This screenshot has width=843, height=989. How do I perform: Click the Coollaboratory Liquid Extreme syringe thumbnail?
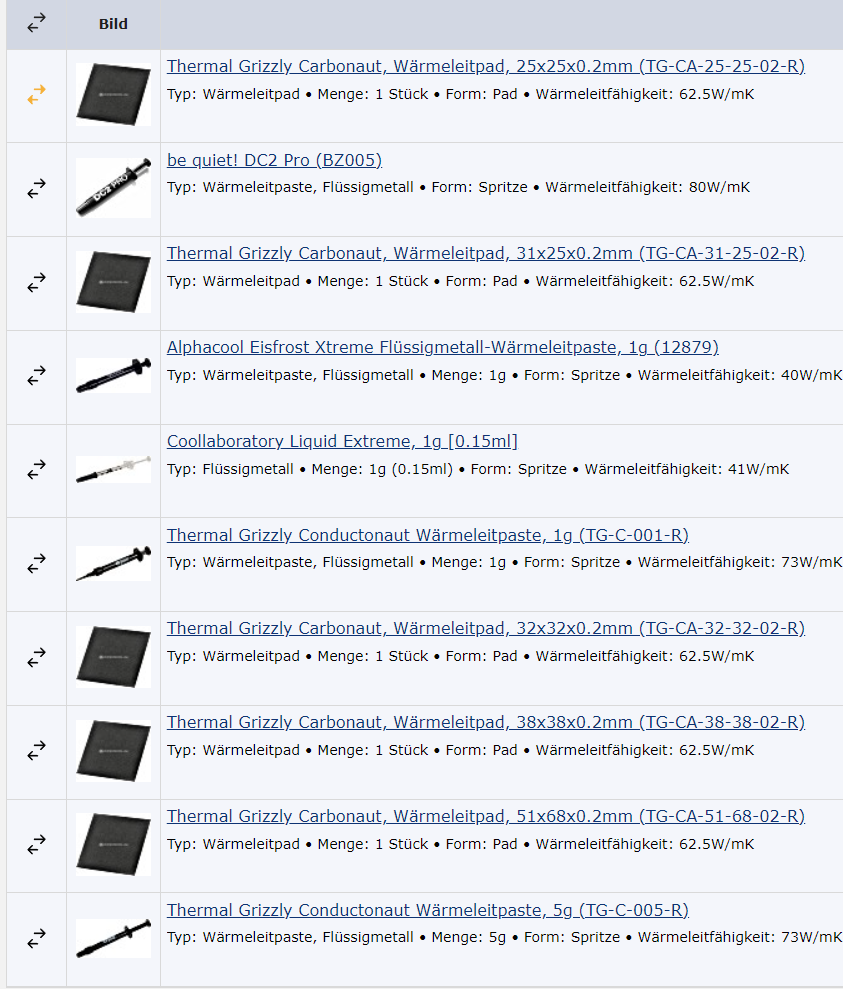(113, 470)
